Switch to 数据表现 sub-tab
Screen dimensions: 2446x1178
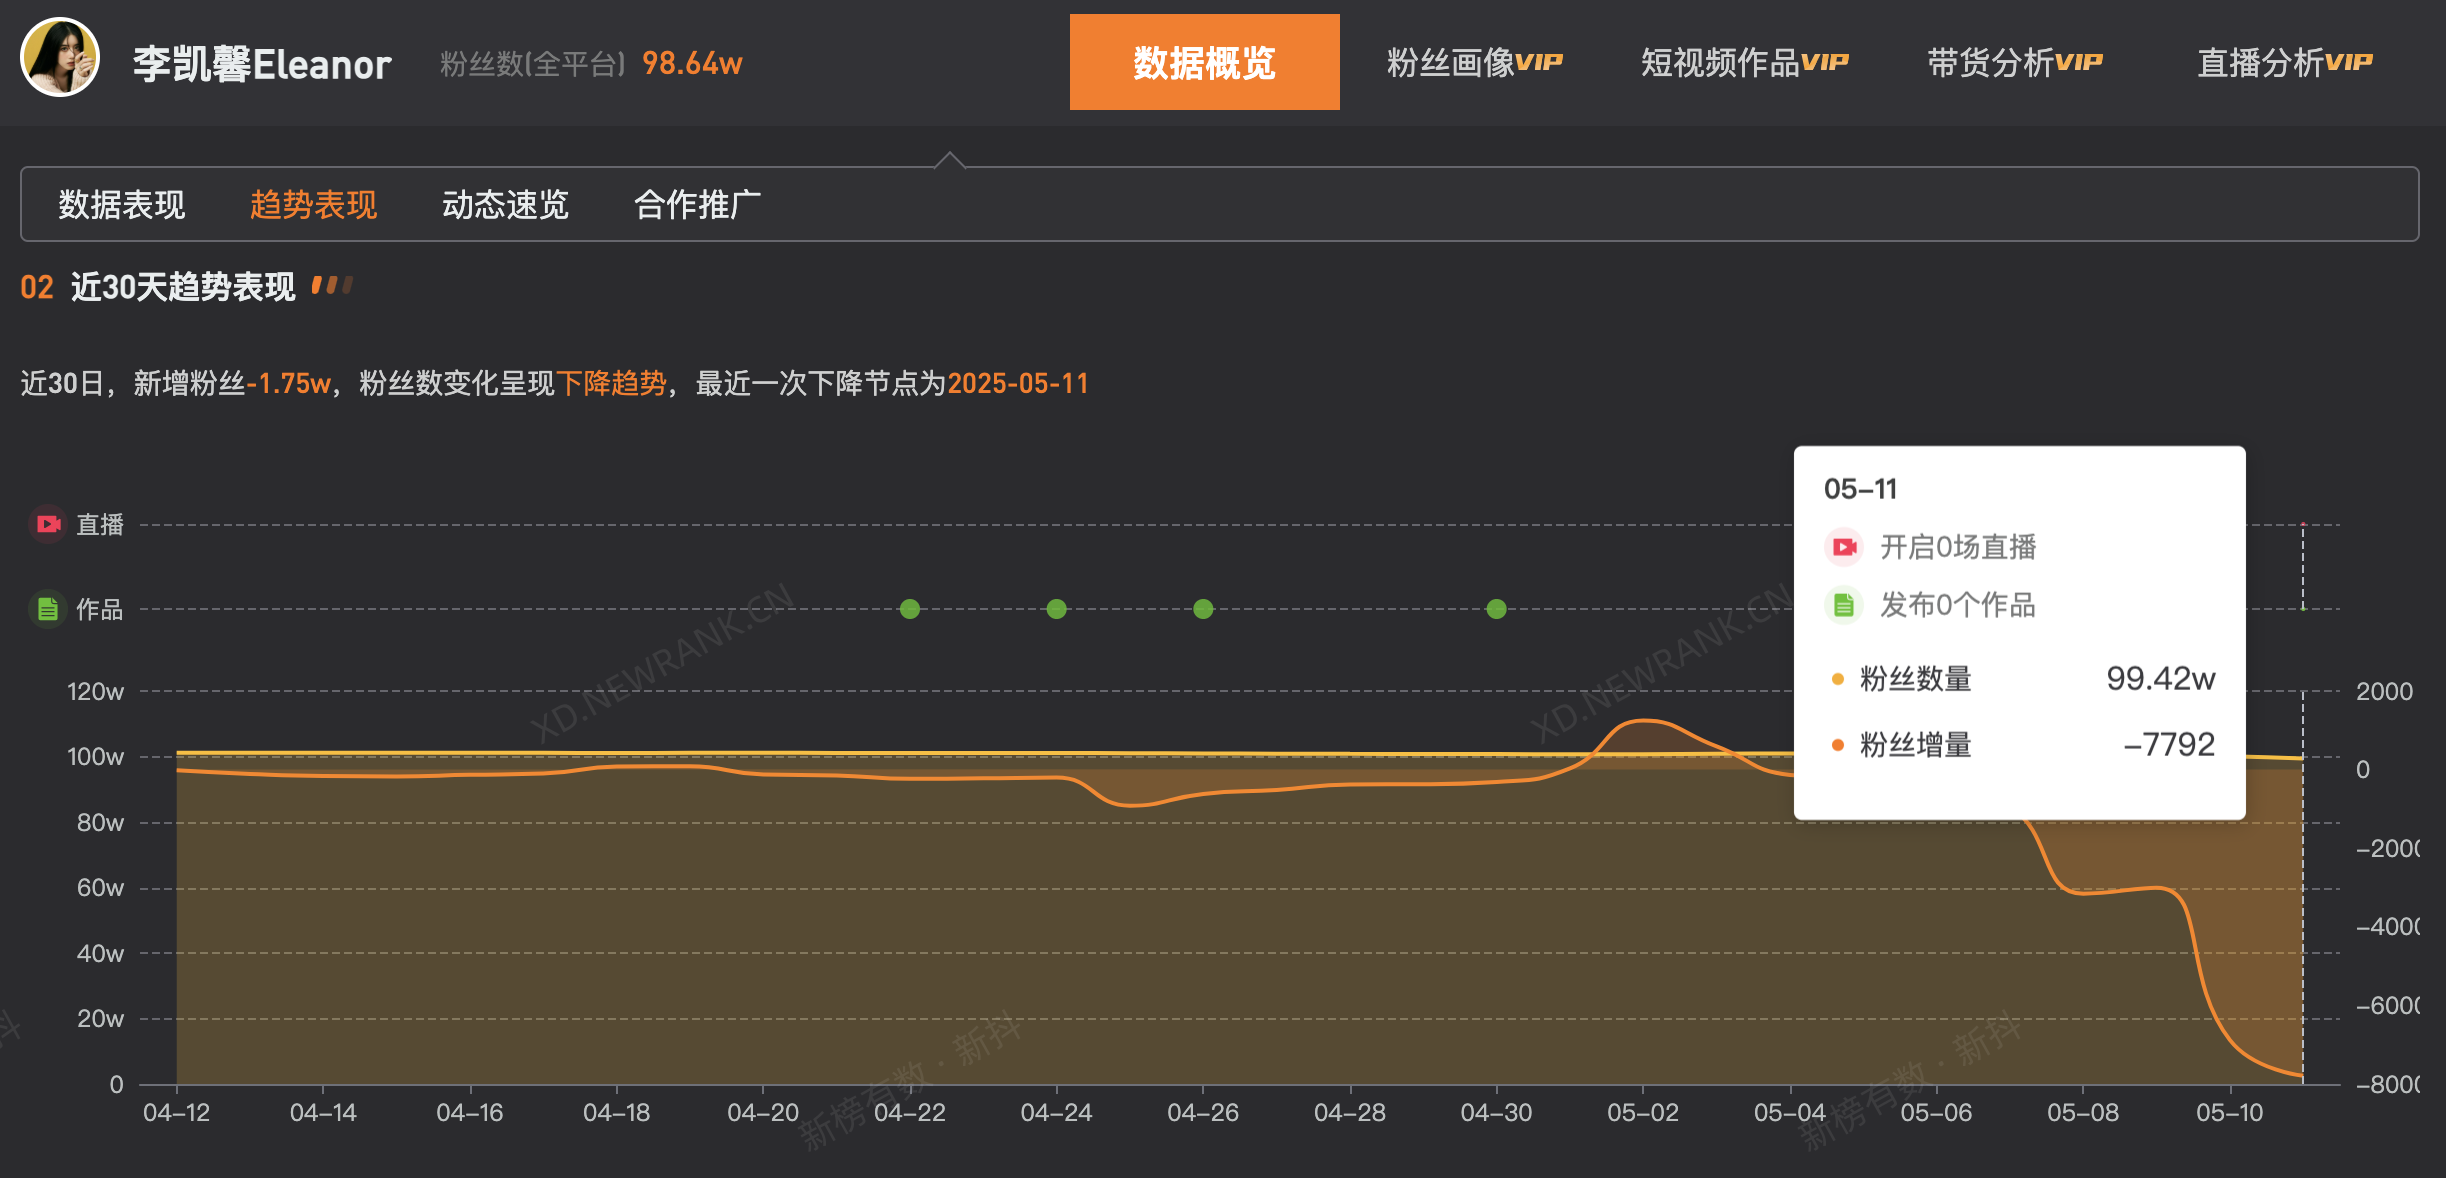click(121, 204)
